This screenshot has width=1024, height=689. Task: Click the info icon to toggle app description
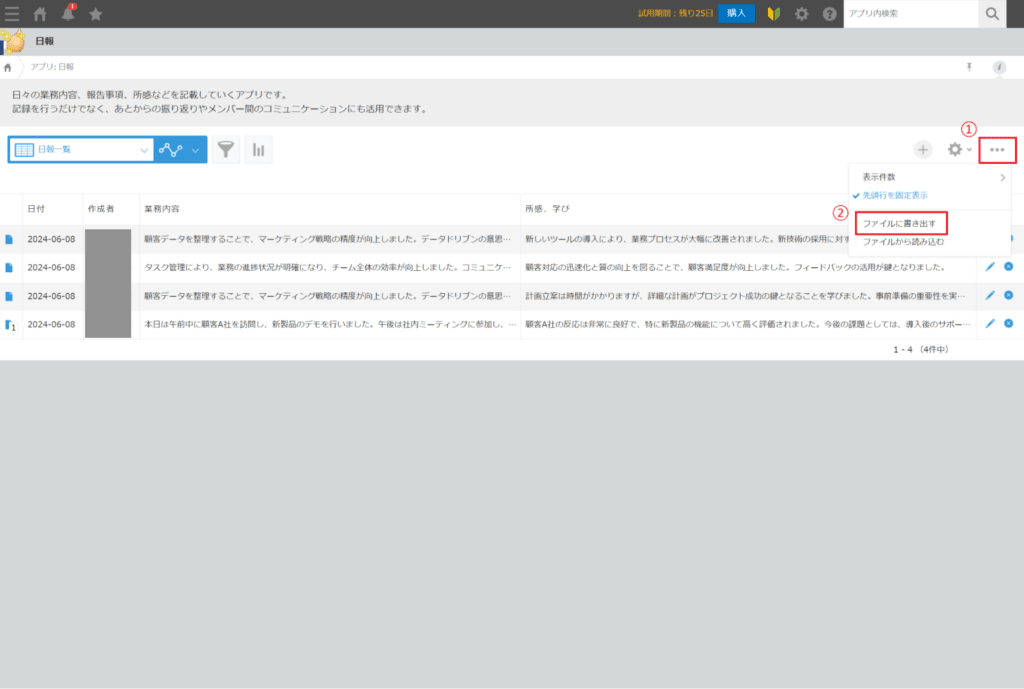pyautogui.click(x=999, y=67)
